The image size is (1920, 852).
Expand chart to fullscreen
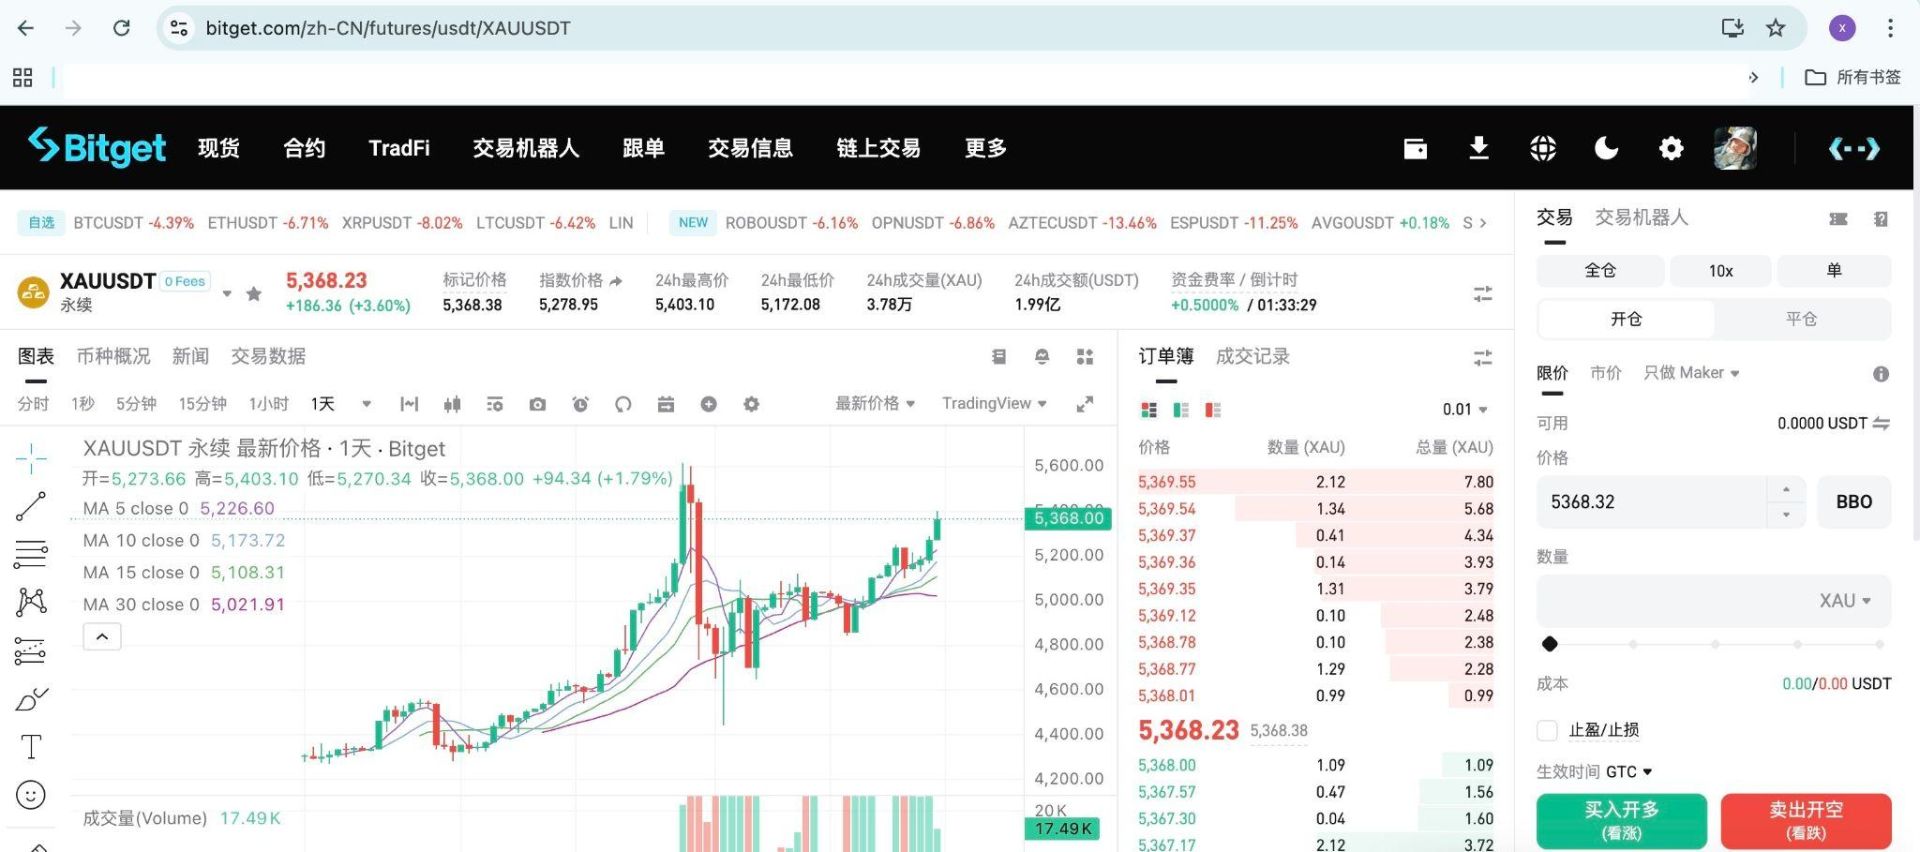pyautogui.click(x=1084, y=404)
